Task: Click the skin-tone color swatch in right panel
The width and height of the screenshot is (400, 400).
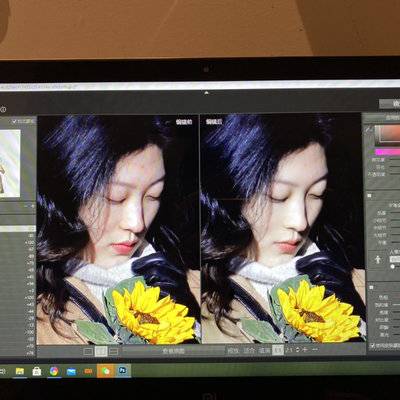Action: (x=387, y=135)
